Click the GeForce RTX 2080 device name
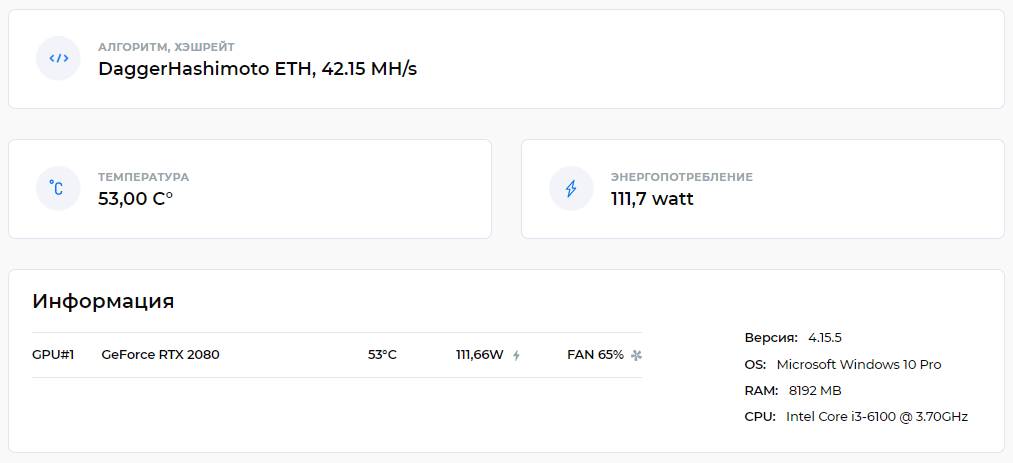The height and width of the screenshot is (463, 1013). (160, 355)
